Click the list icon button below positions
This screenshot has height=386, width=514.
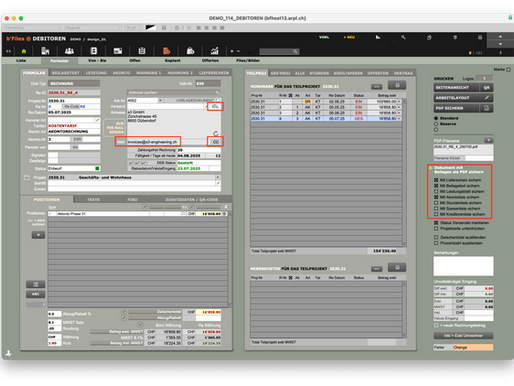coord(36,284)
